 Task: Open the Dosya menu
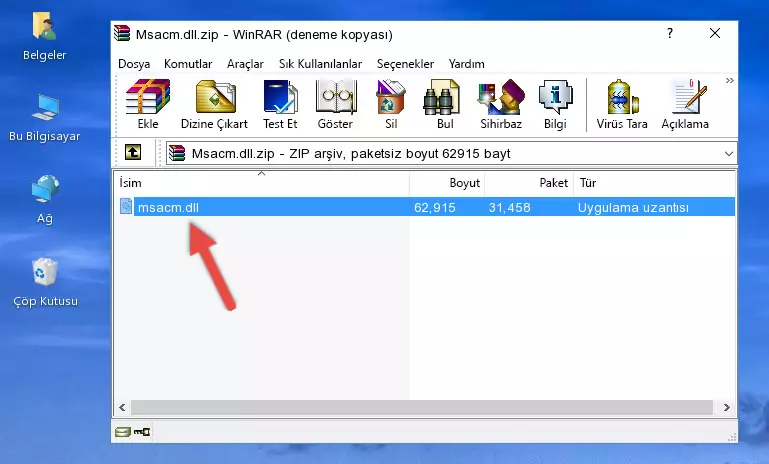click(x=134, y=64)
